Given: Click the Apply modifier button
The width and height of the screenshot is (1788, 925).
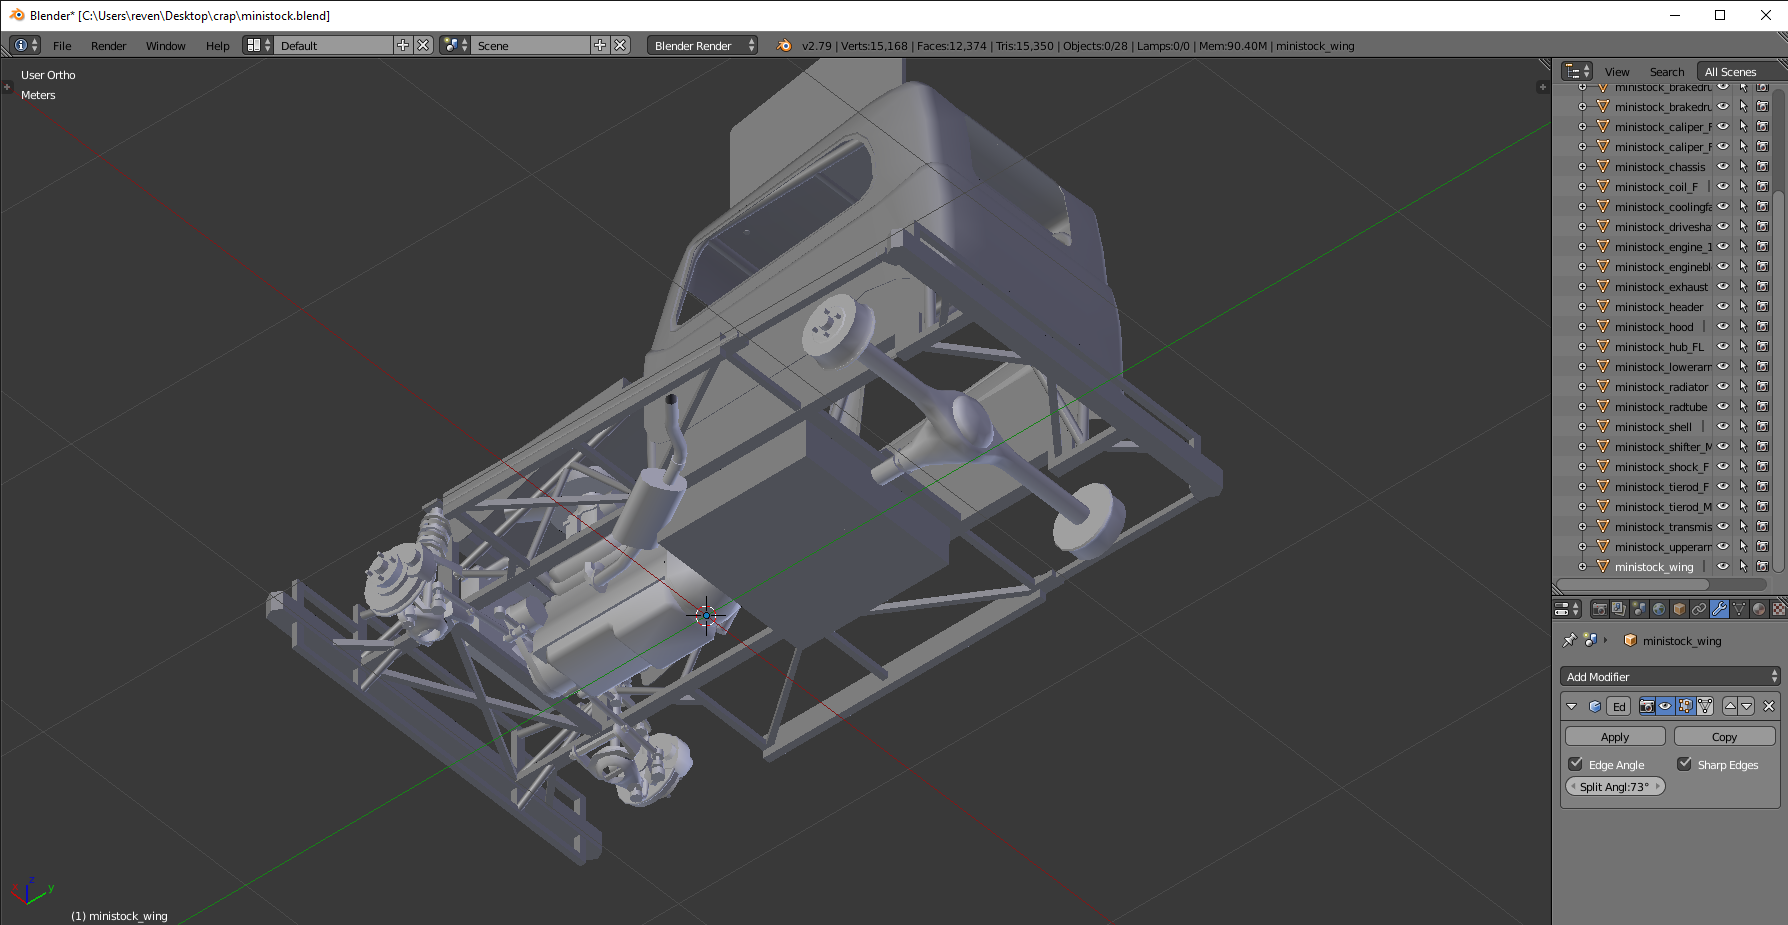Looking at the screenshot, I should tap(1615, 737).
